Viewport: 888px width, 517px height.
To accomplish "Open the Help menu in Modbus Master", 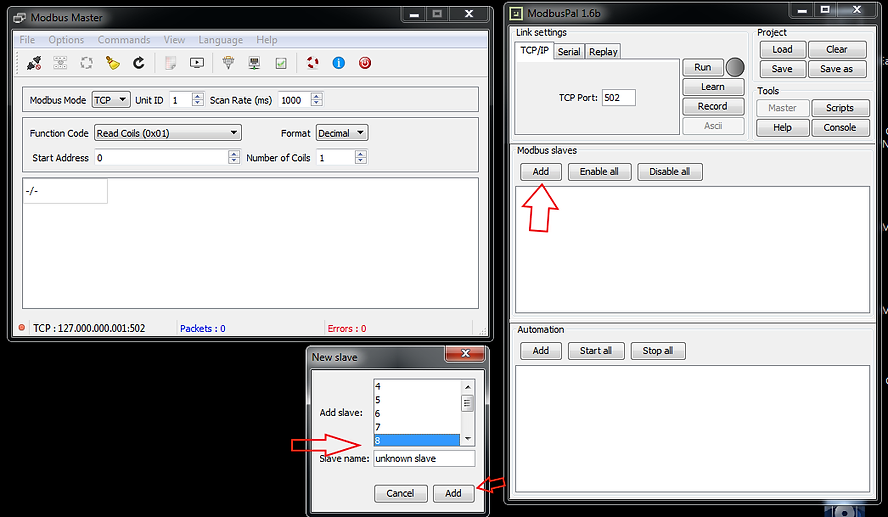I will (267, 40).
